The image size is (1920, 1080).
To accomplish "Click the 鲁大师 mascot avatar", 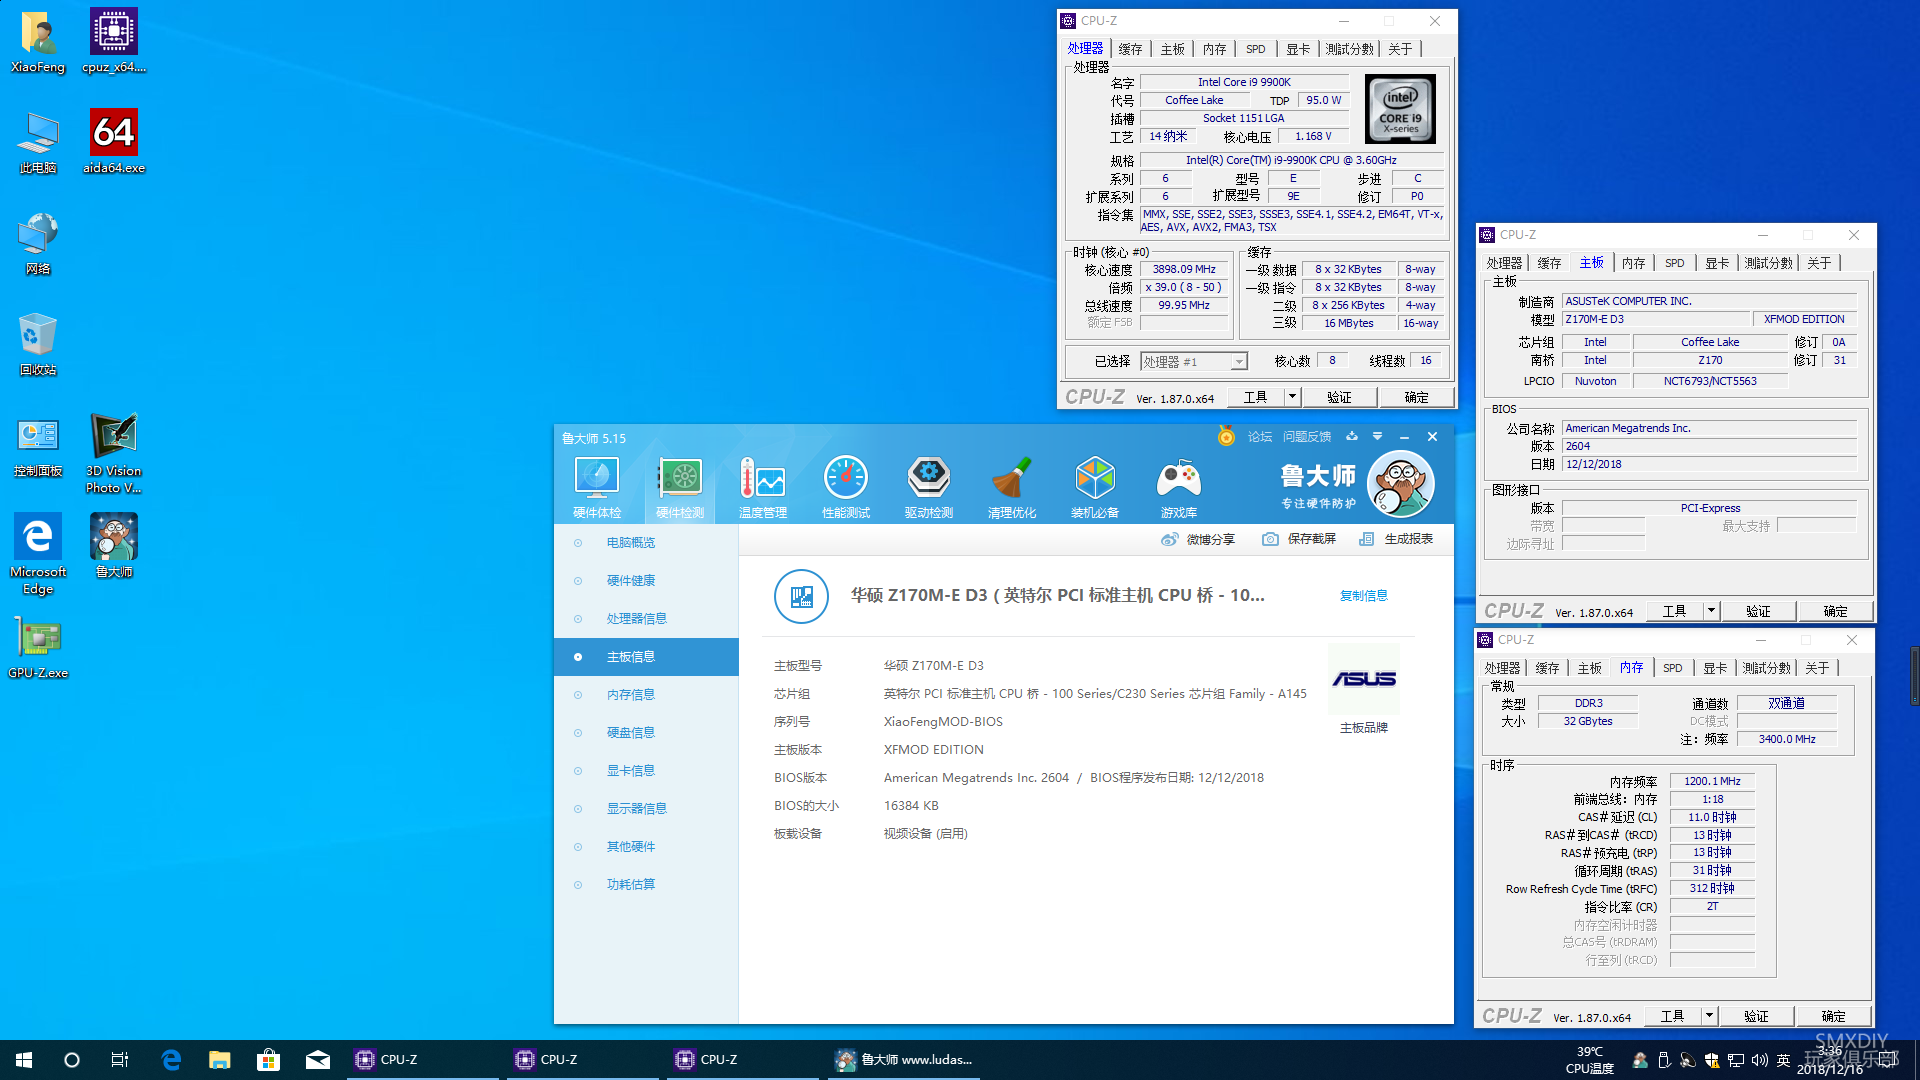I will [1400, 484].
